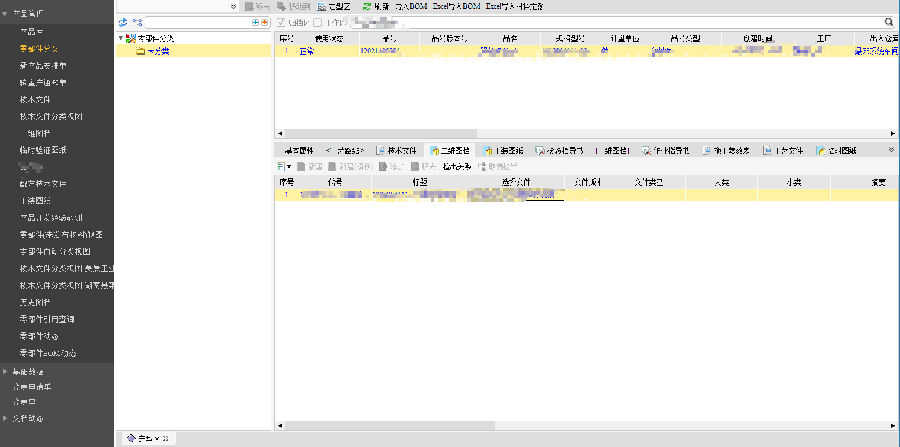Screen dimensions: 900x447
Task: Click the close icon on the bottom page tab
Action: pos(165,438)
